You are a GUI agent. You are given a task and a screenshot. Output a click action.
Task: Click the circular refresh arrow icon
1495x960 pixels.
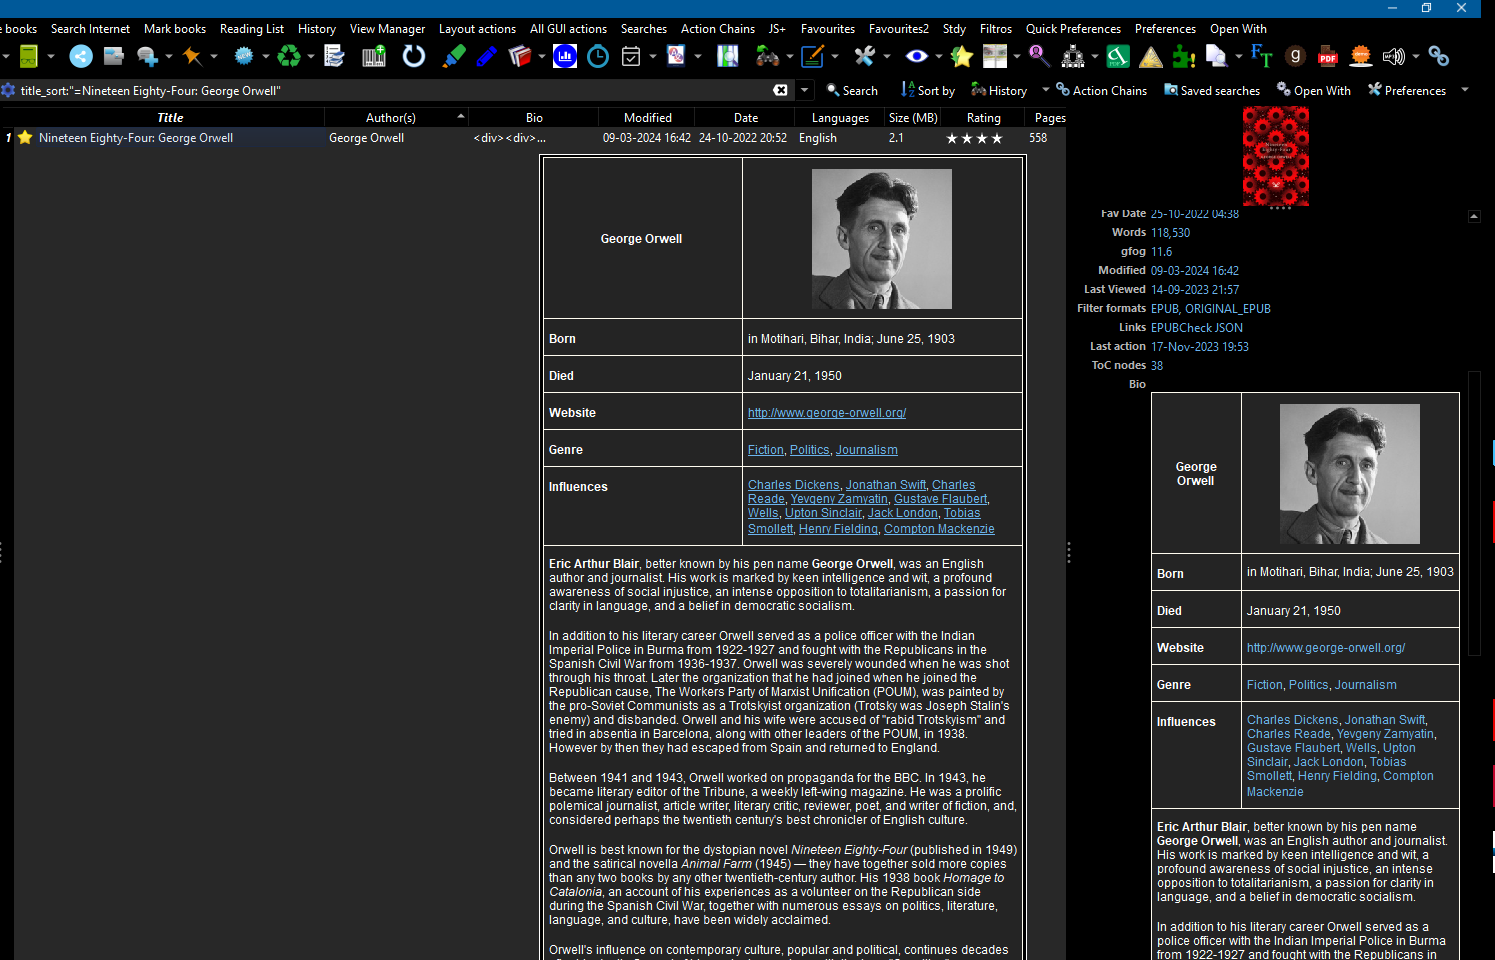tap(414, 57)
